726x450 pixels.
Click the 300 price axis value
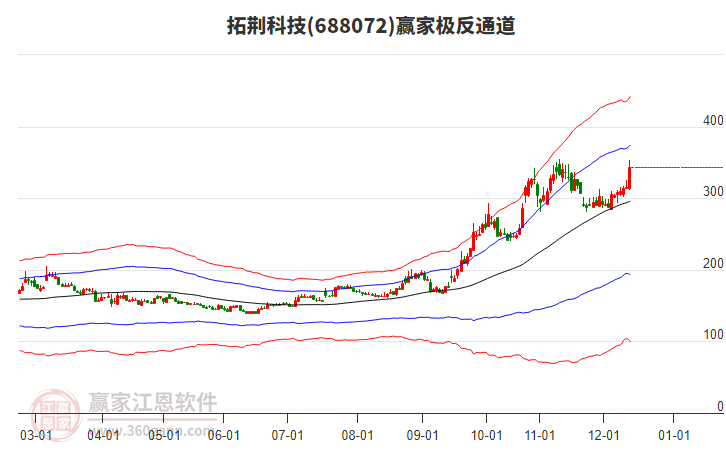click(713, 191)
